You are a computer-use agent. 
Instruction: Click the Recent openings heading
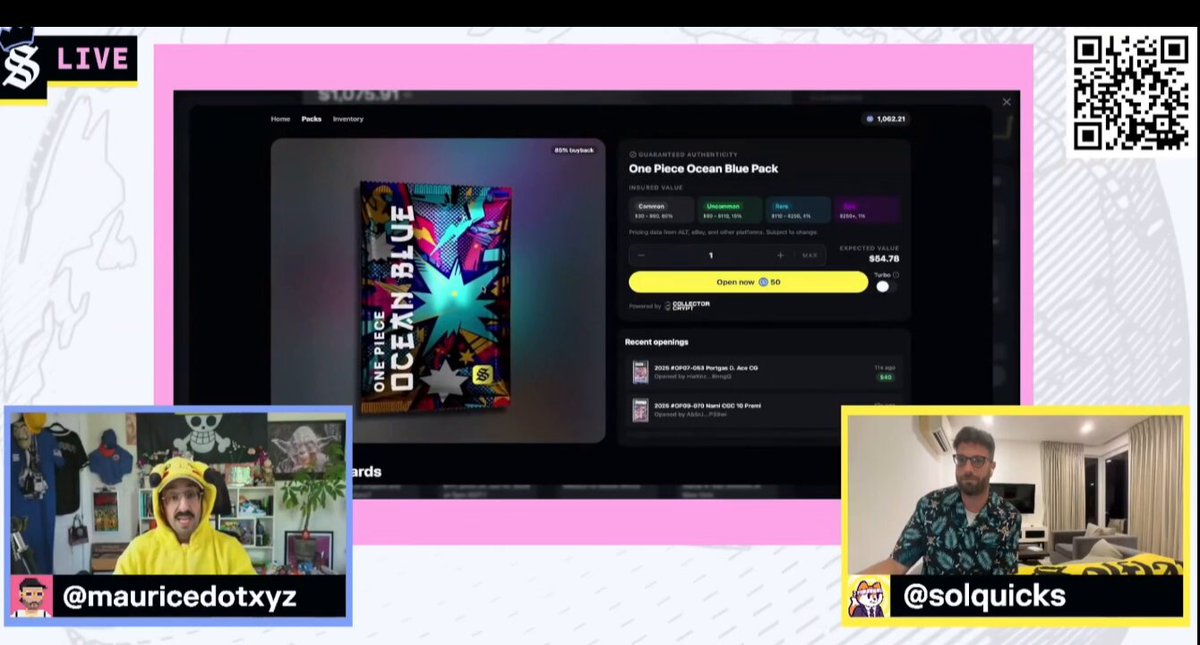pos(656,342)
